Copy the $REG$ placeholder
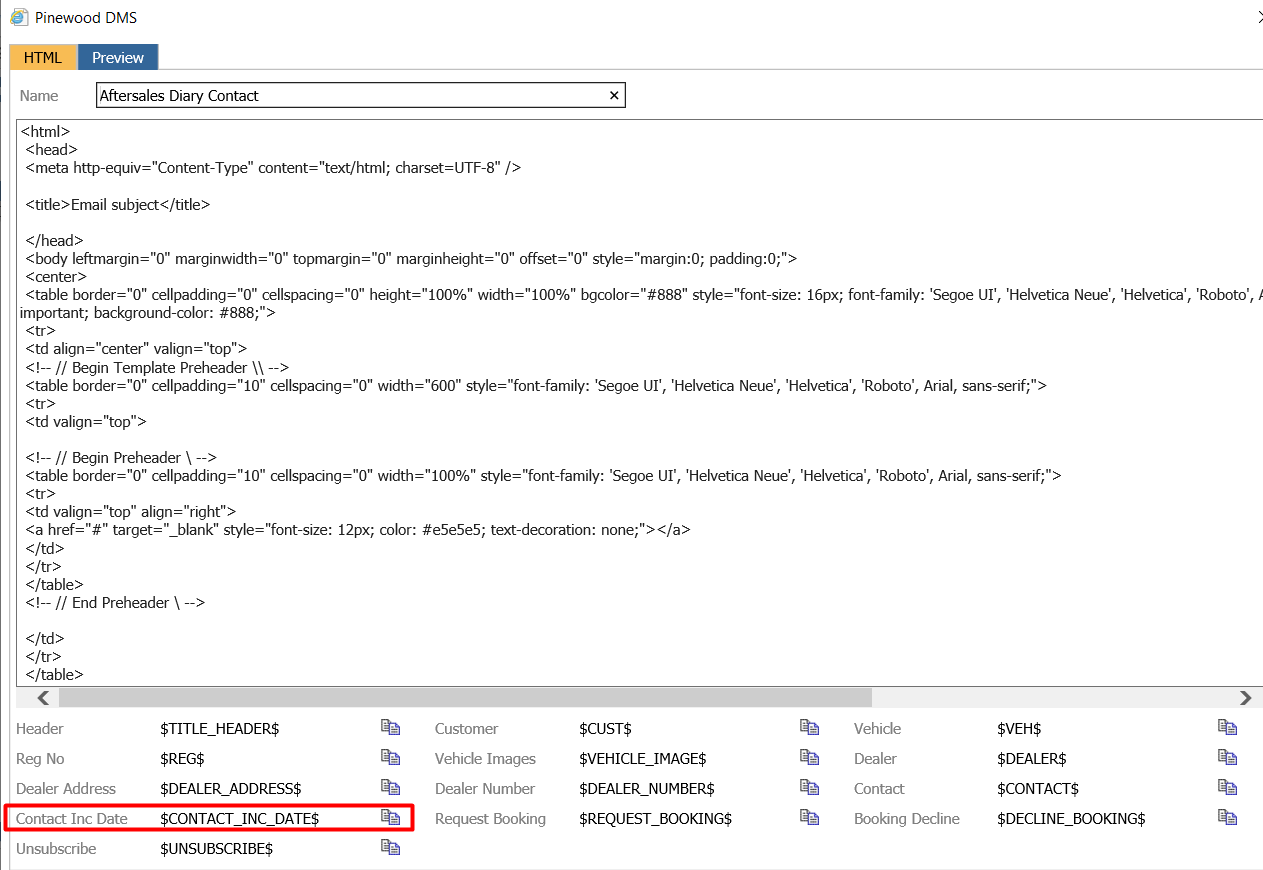Viewport: 1263px width, 870px height. point(390,758)
